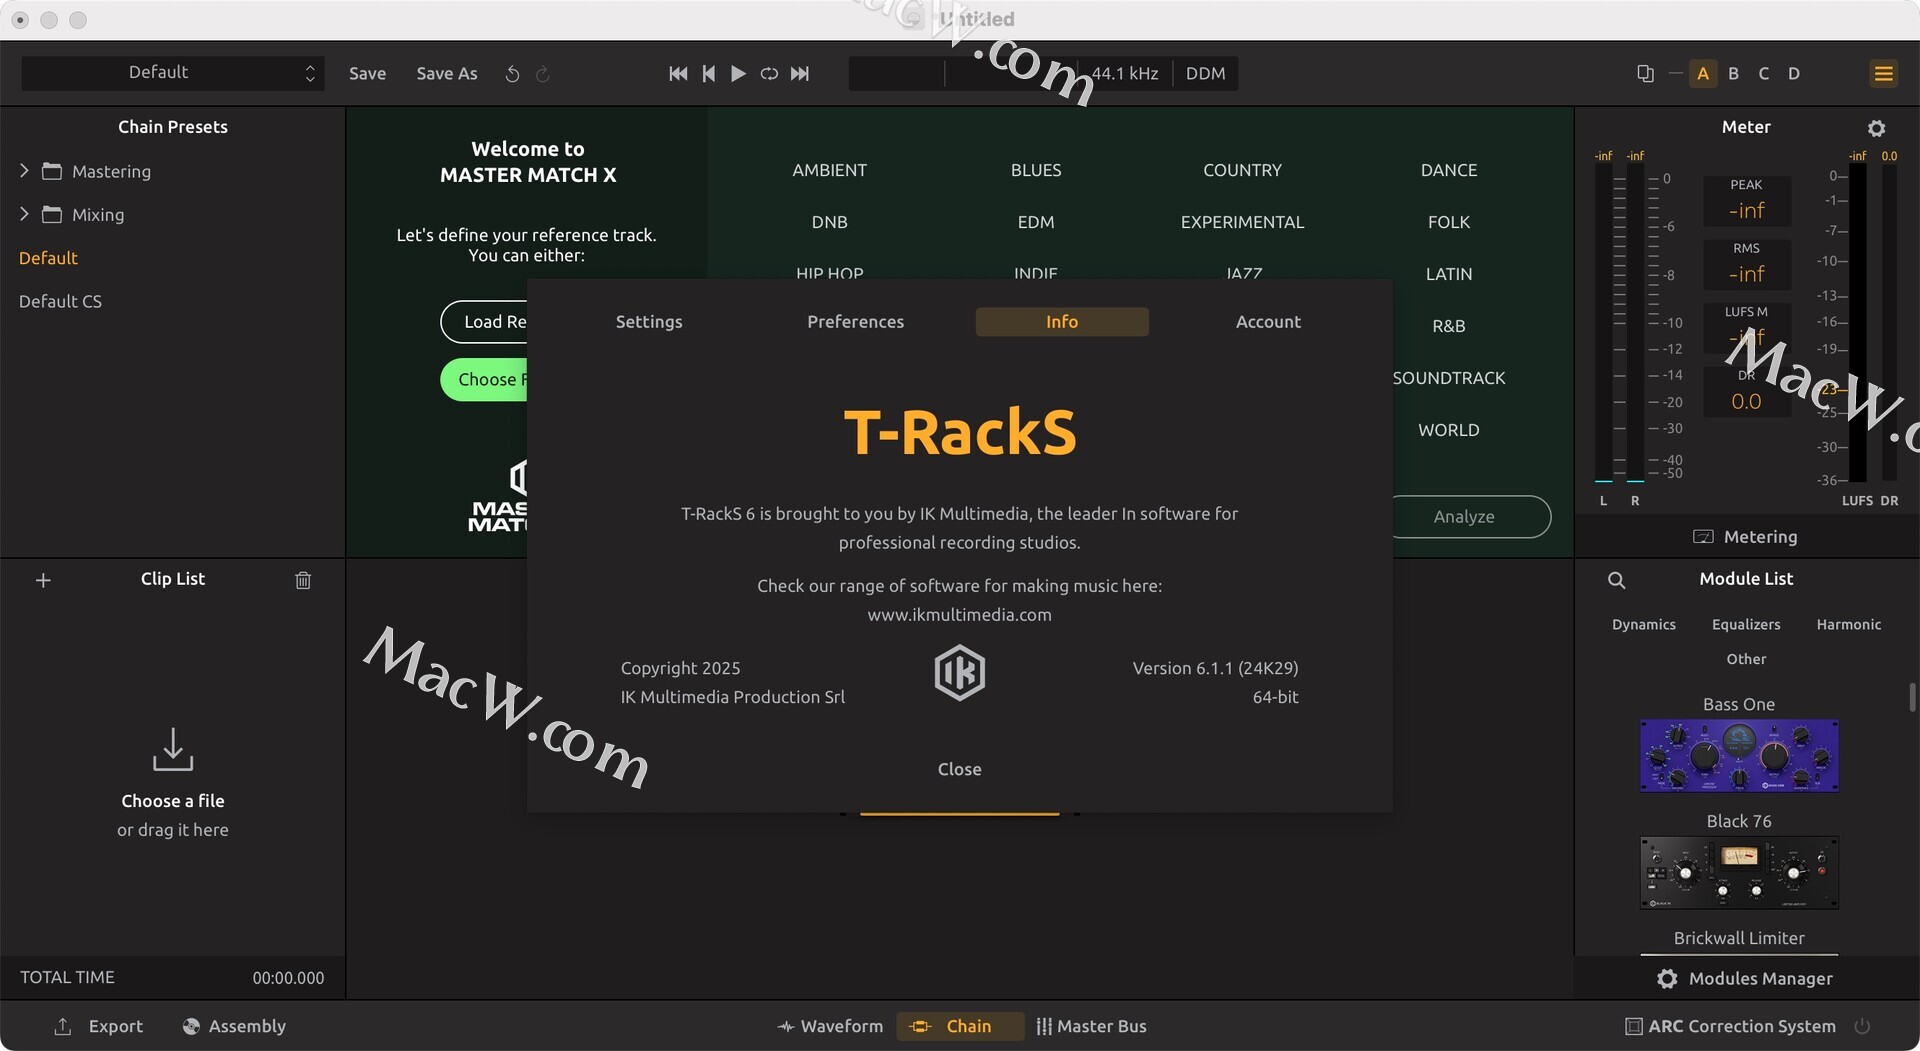This screenshot has height=1051, width=1920.
Task: Switch to the Chain view
Action: click(x=960, y=1026)
